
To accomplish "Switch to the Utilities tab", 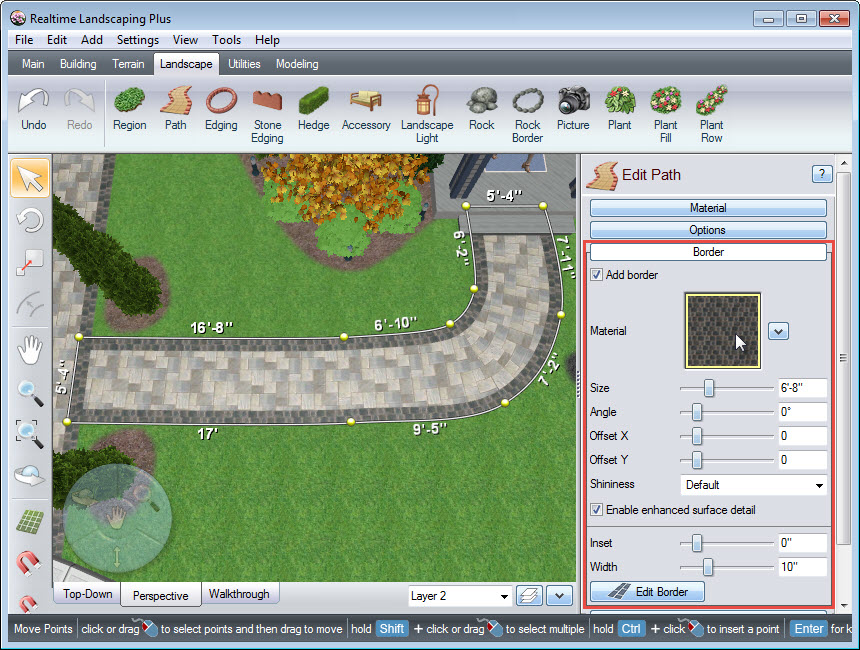I will [x=244, y=64].
